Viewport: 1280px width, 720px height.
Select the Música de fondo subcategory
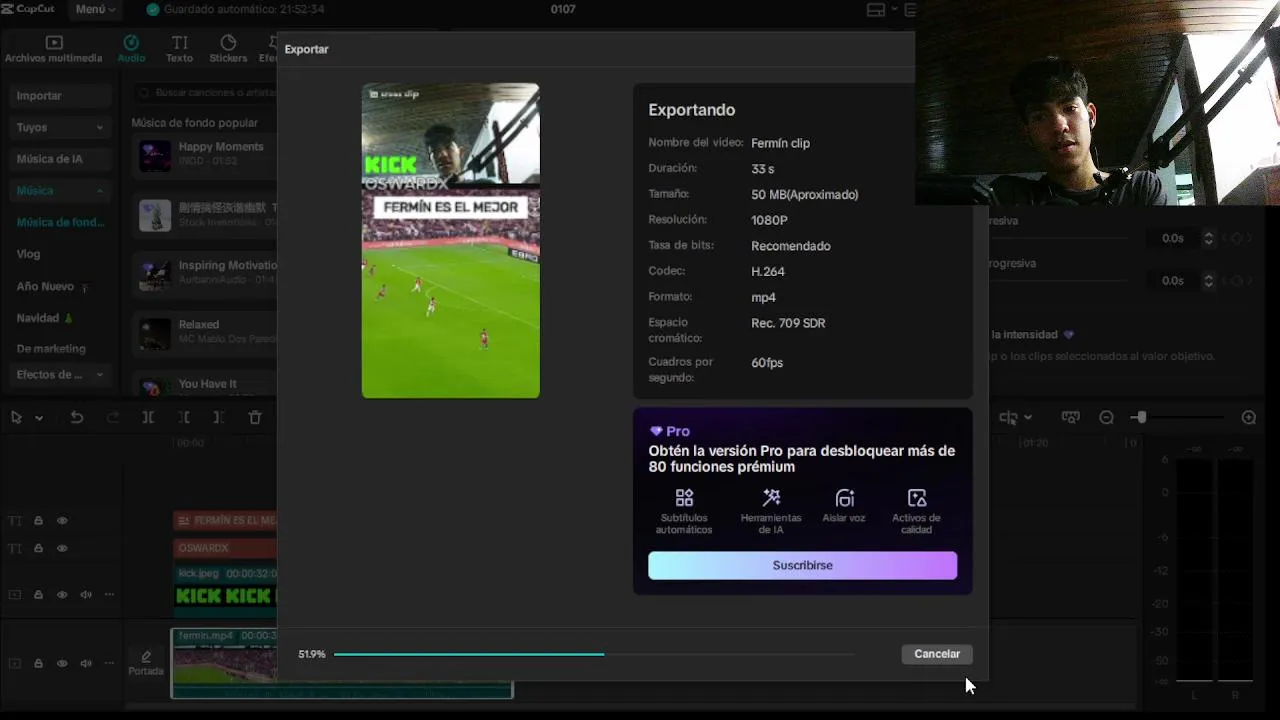point(59,222)
